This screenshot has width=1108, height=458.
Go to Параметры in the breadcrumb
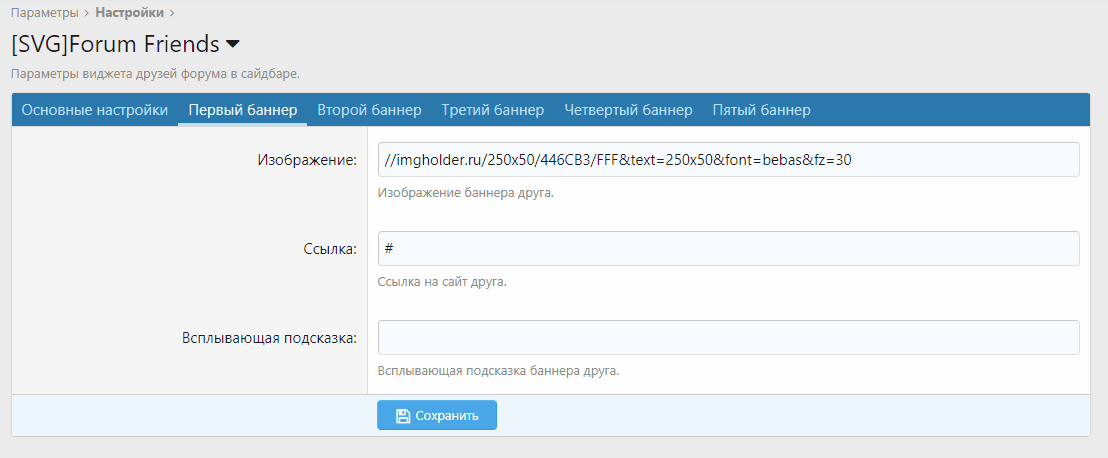[x=44, y=13]
